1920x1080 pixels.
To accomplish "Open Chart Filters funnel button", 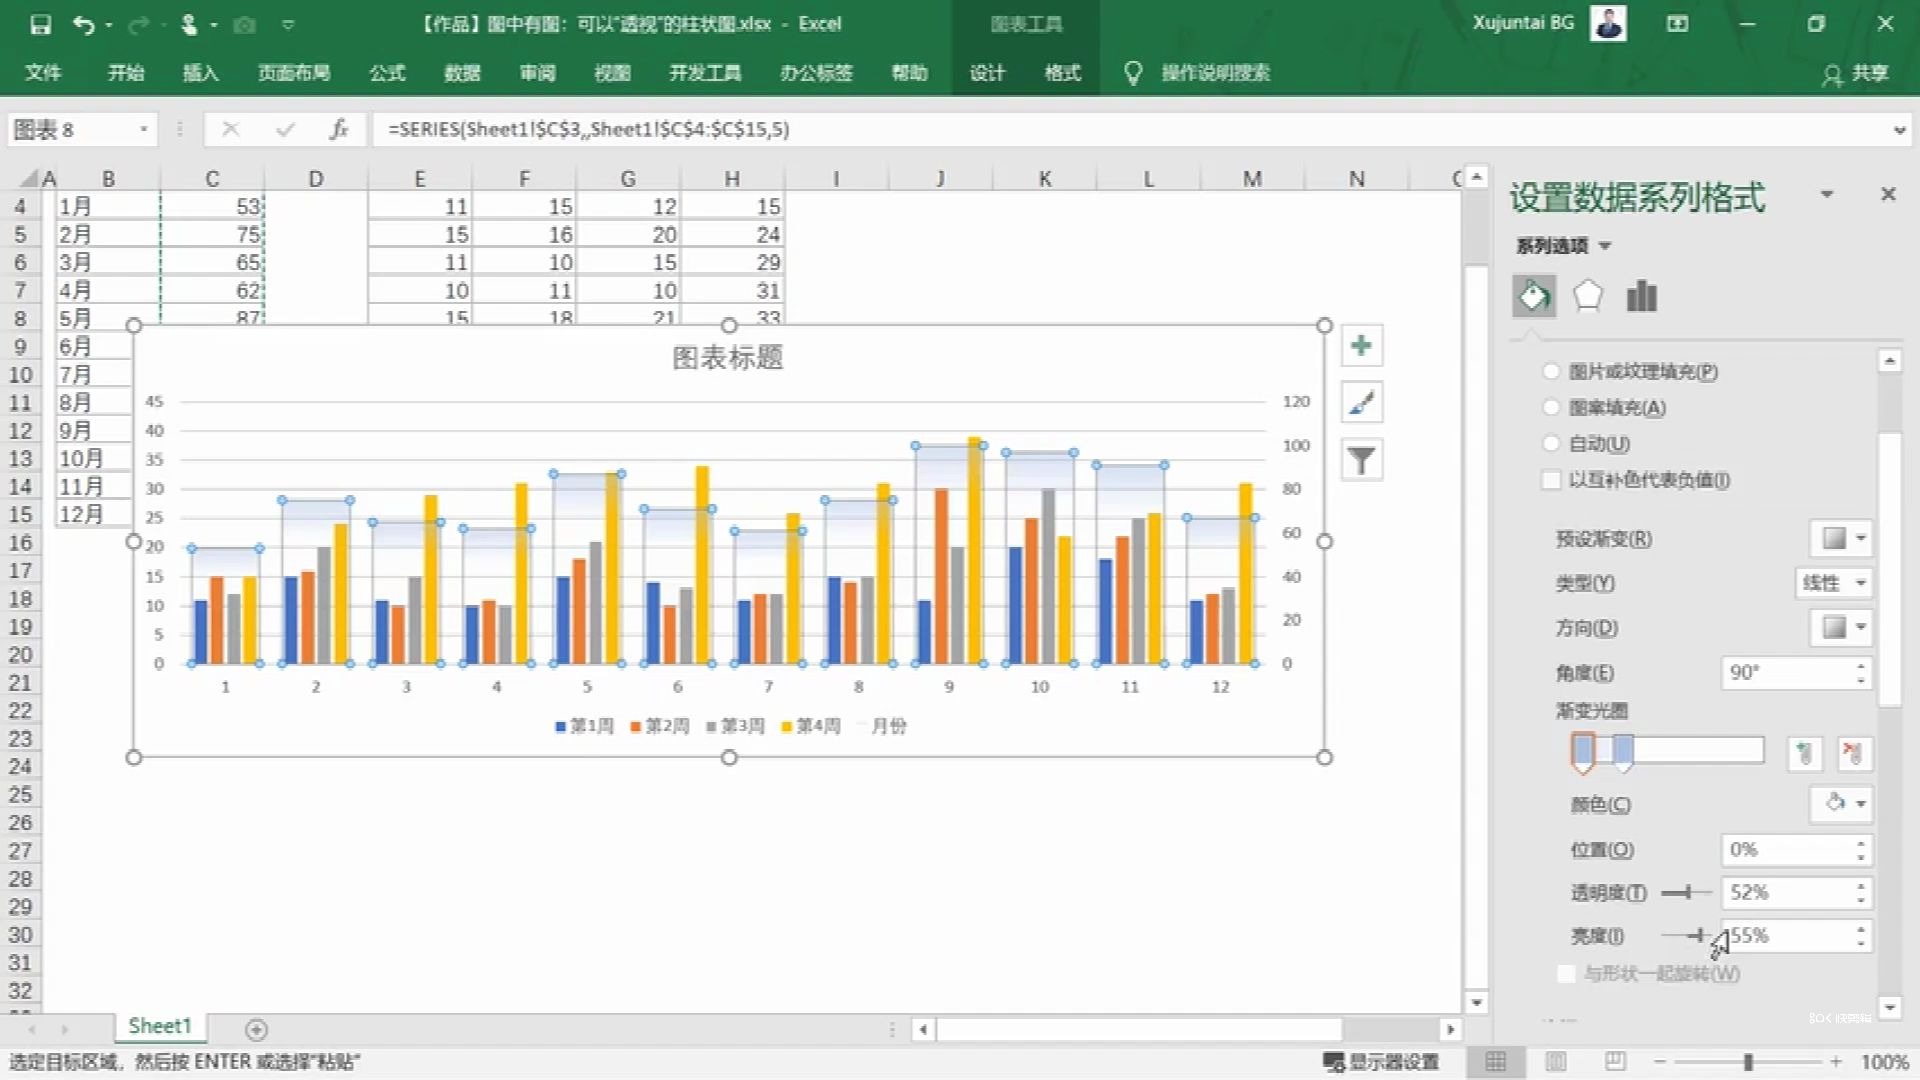I will 1361,460.
